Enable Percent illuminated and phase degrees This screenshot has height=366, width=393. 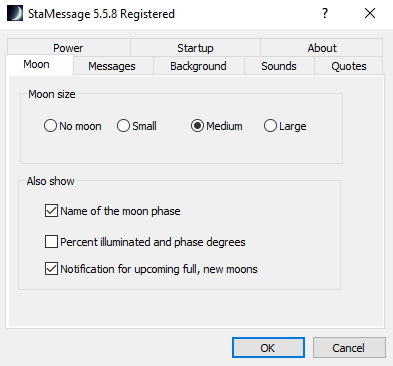click(x=145, y=242)
